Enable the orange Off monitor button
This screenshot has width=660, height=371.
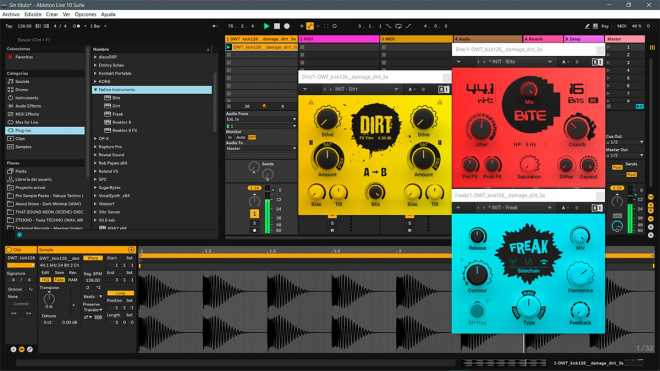[252, 137]
